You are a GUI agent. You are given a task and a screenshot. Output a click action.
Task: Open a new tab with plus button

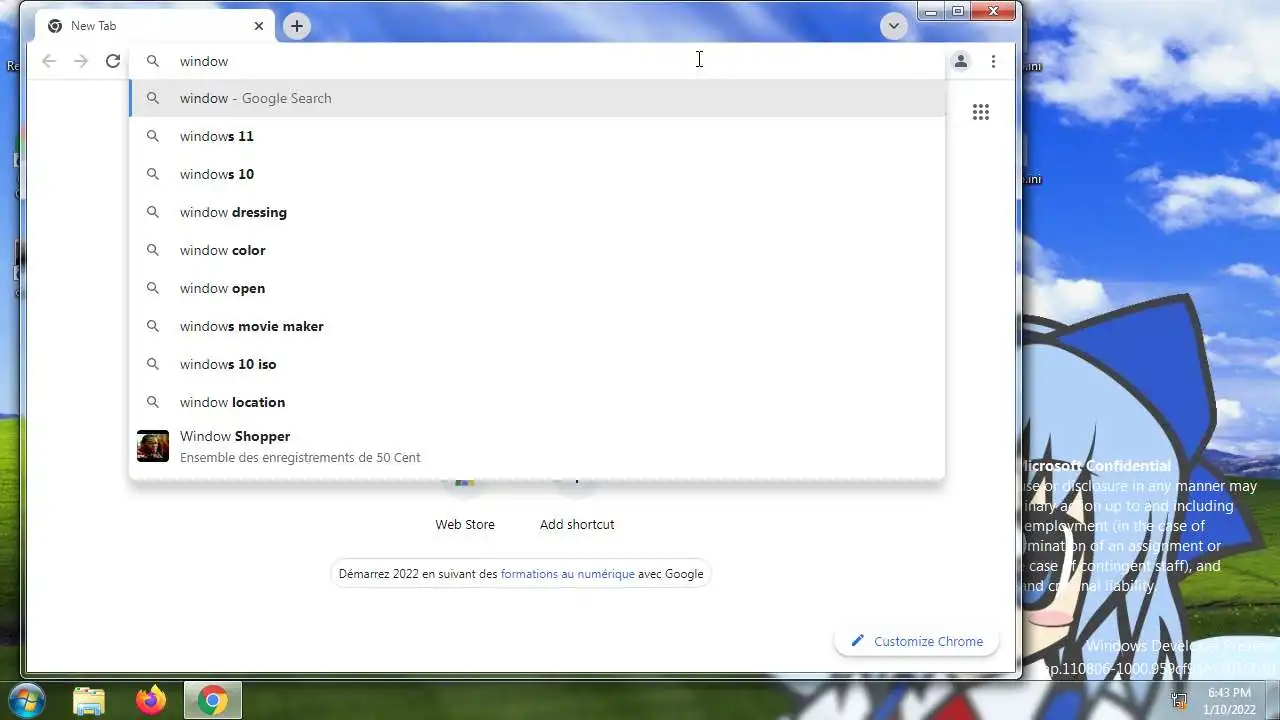297,26
